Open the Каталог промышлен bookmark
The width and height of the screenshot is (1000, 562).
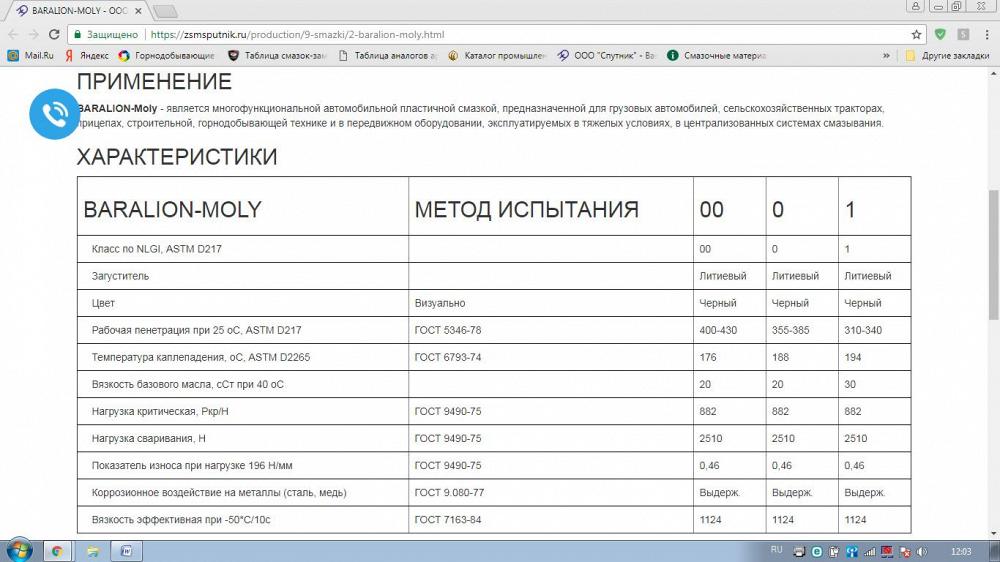pos(497,55)
